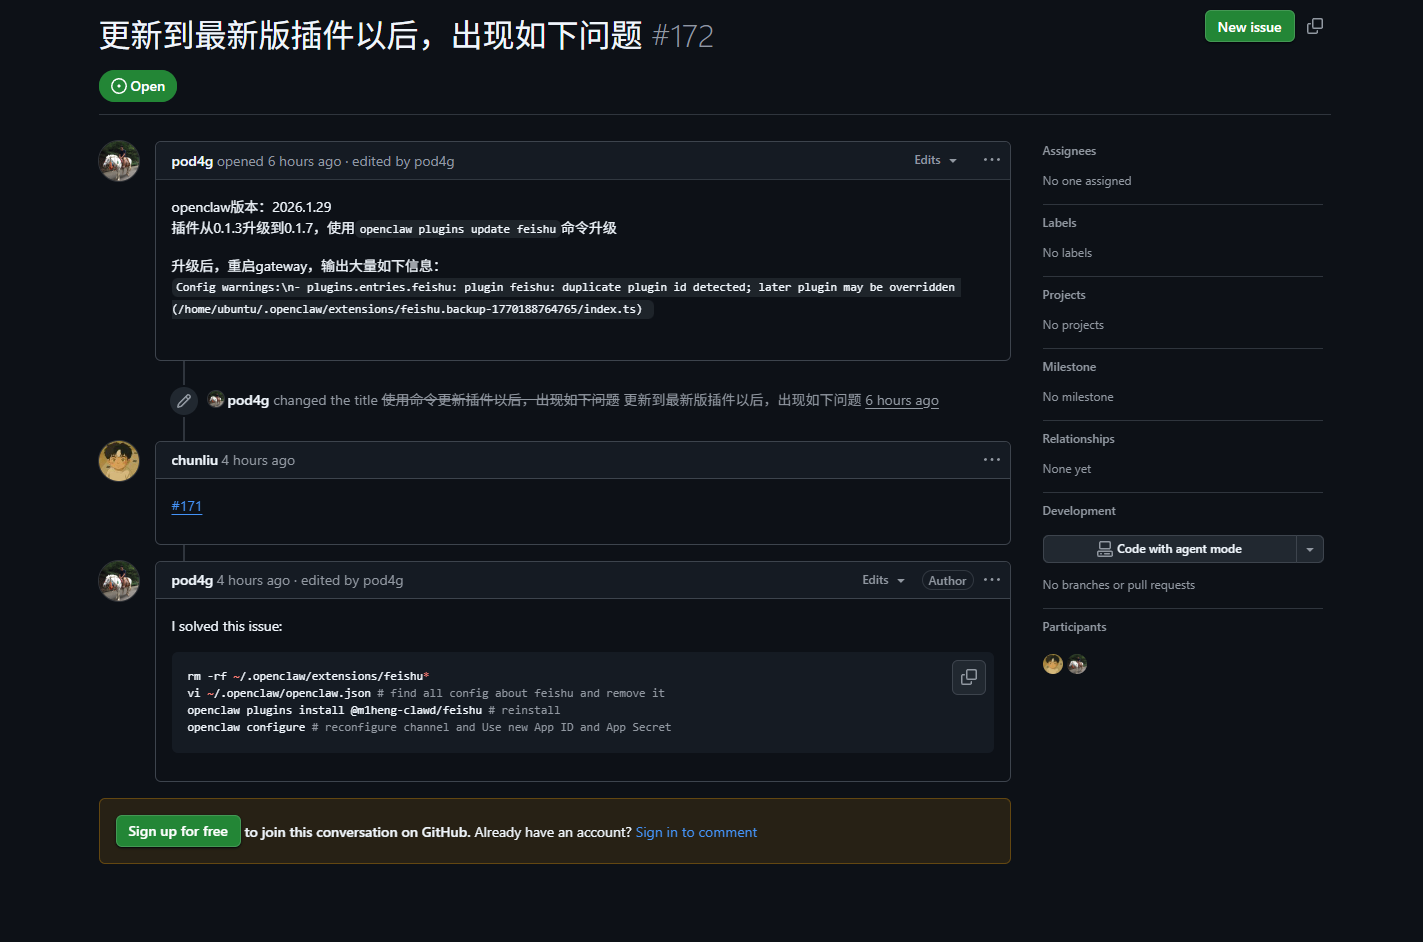
Task: Open pod4g avatar beside first comment
Action: point(119,161)
